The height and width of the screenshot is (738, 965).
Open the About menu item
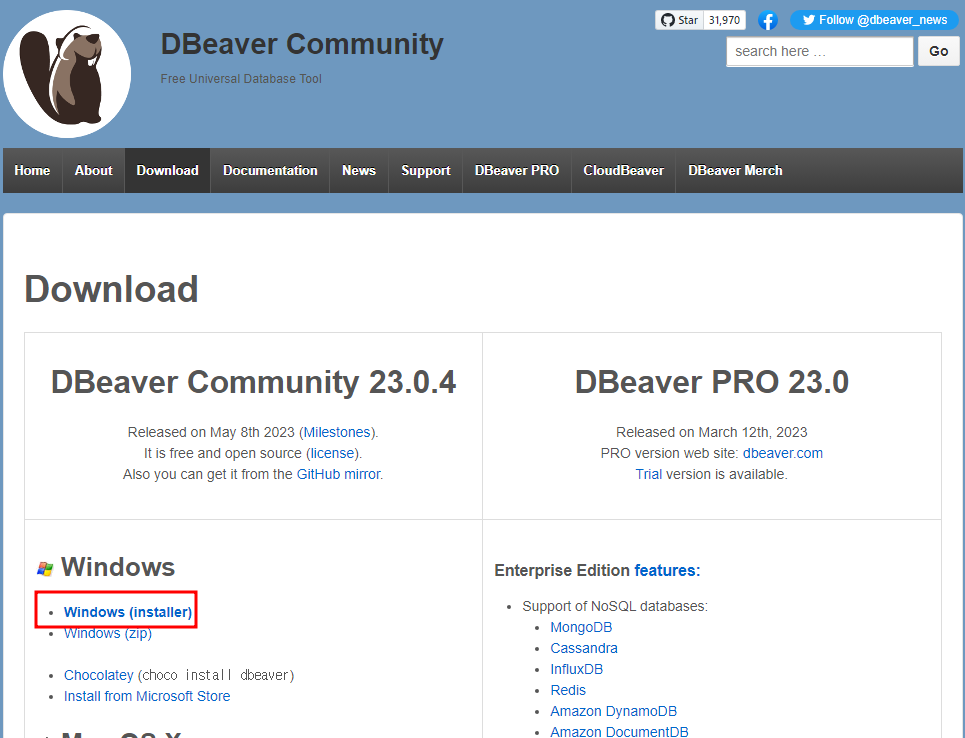tap(94, 170)
